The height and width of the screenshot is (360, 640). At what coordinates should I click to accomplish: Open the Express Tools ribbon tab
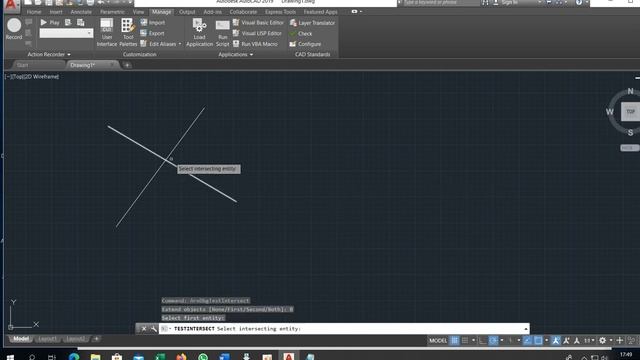coord(280,12)
